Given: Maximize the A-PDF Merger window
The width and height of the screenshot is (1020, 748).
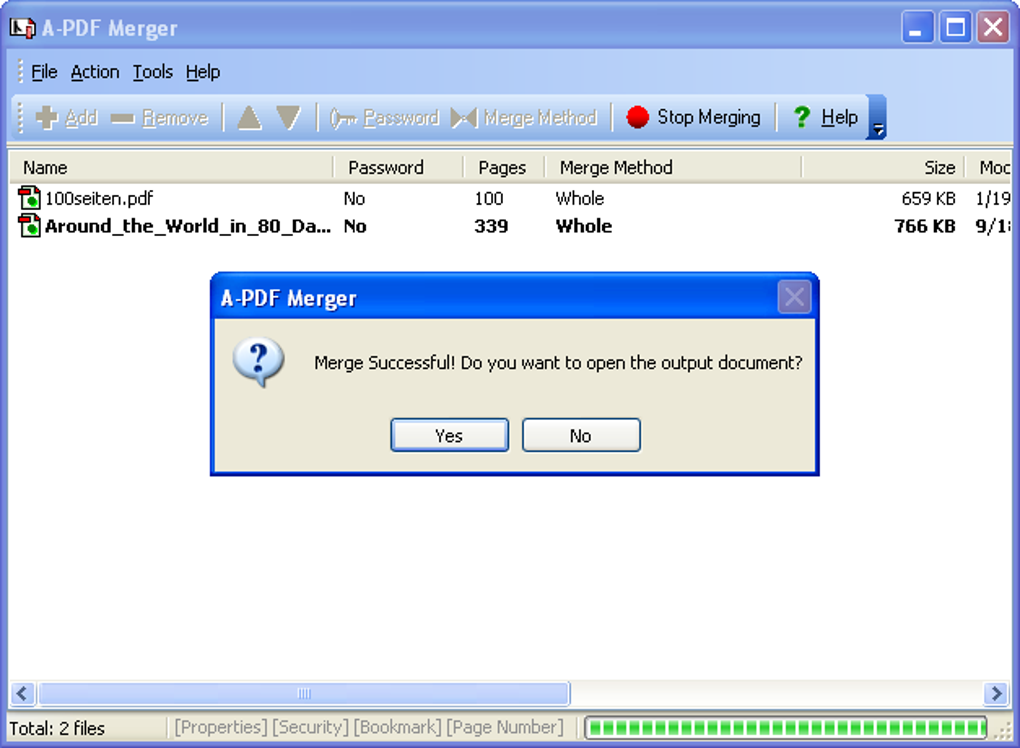Looking at the screenshot, I should coord(955,28).
